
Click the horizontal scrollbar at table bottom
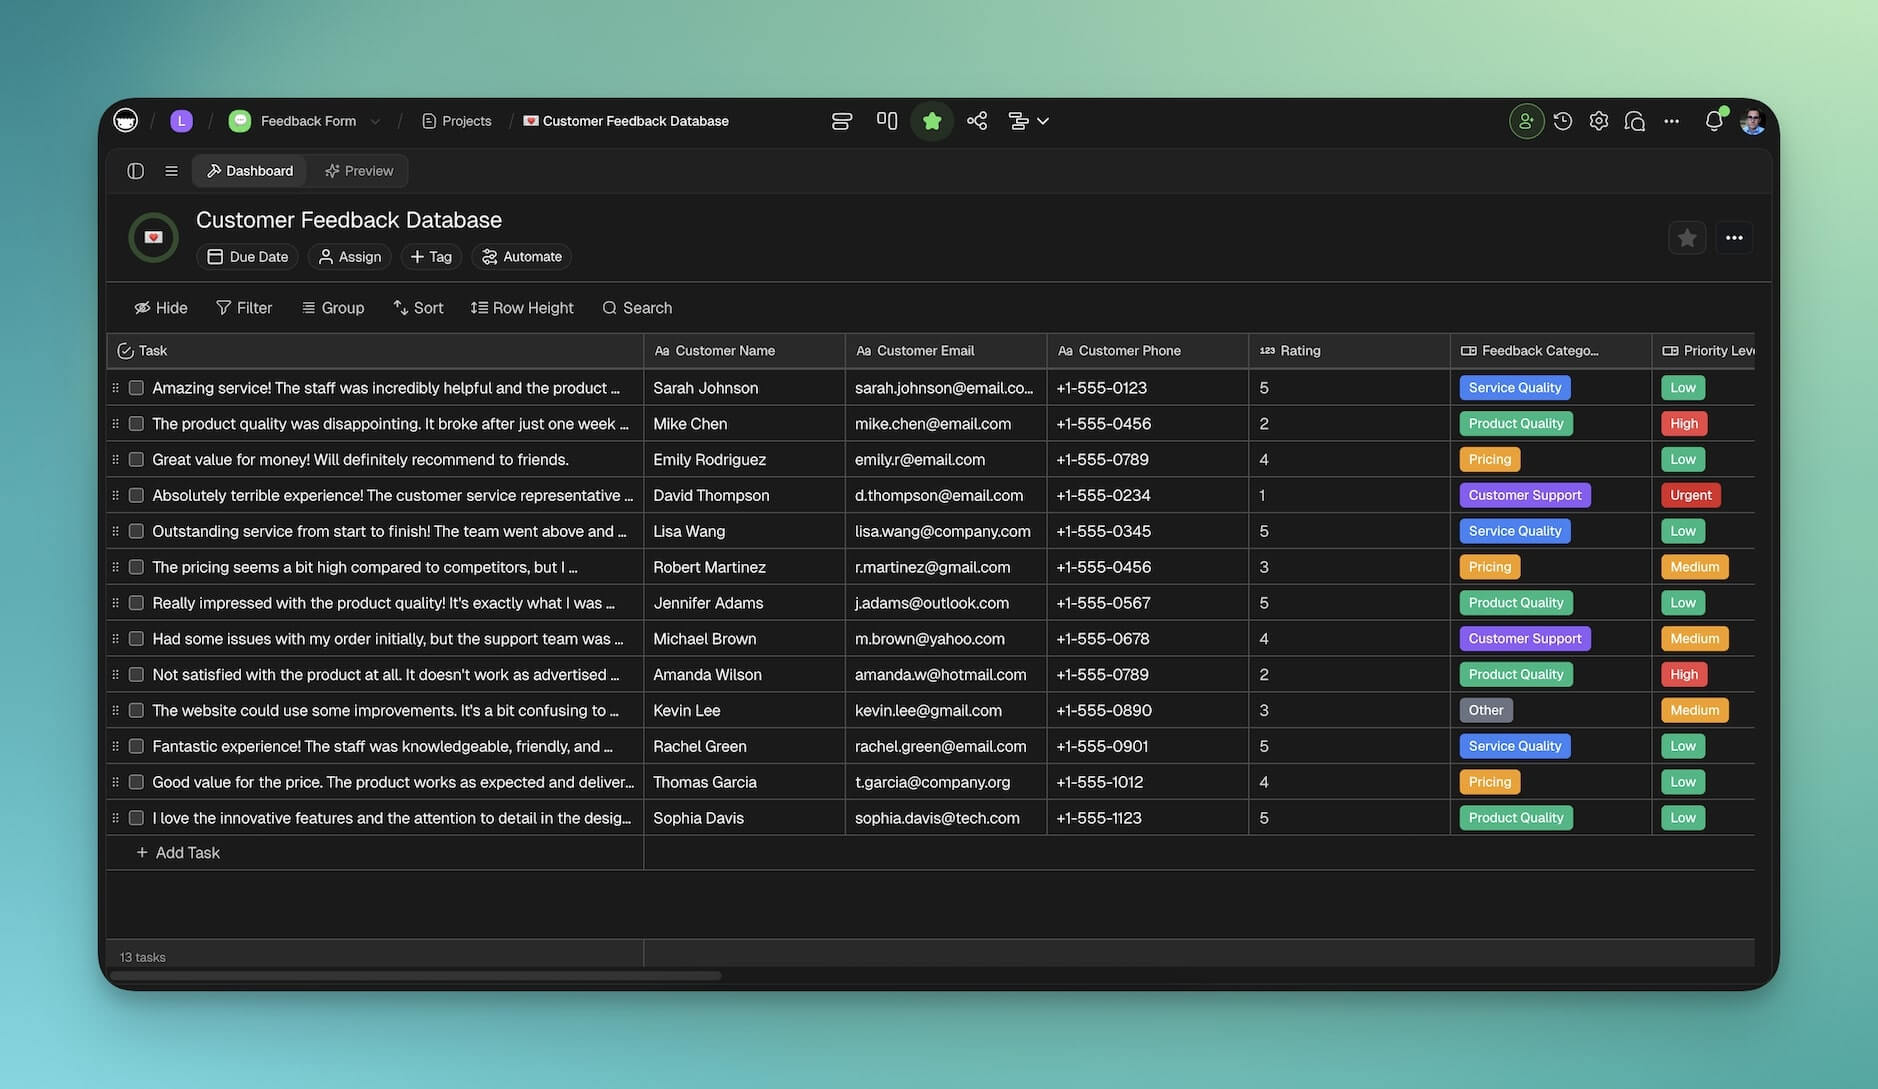click(x=416, y=976)
